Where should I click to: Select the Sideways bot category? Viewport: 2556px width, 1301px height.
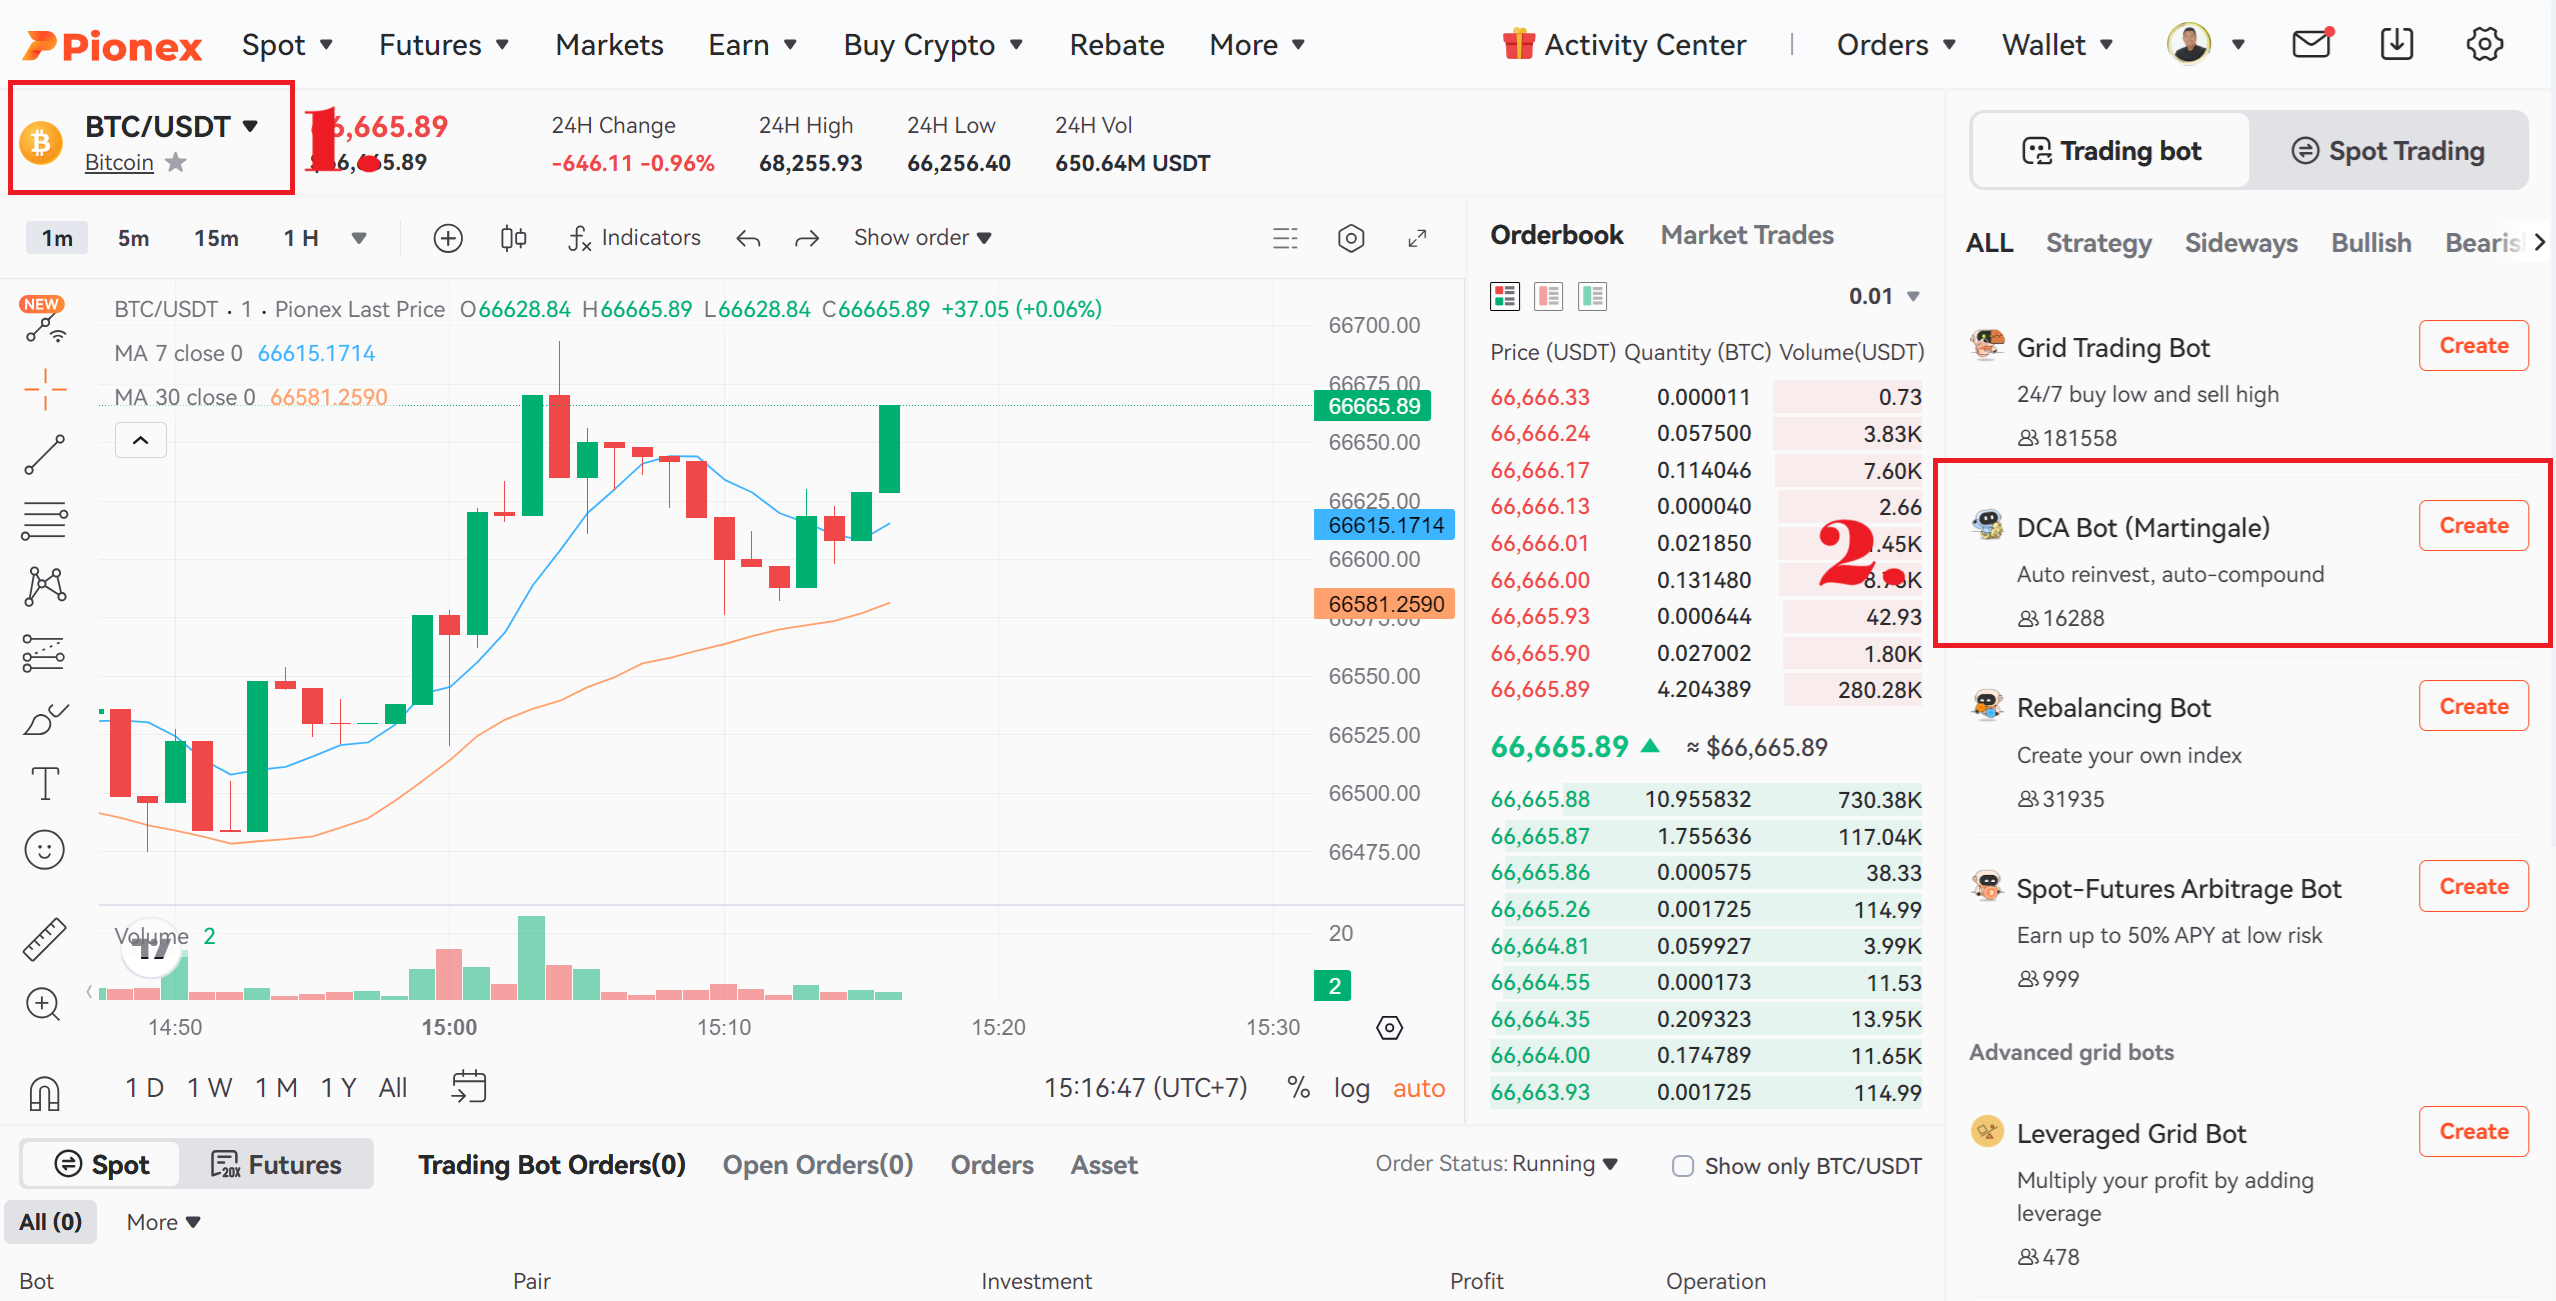pyautogui.click(x=2241, y=243)
